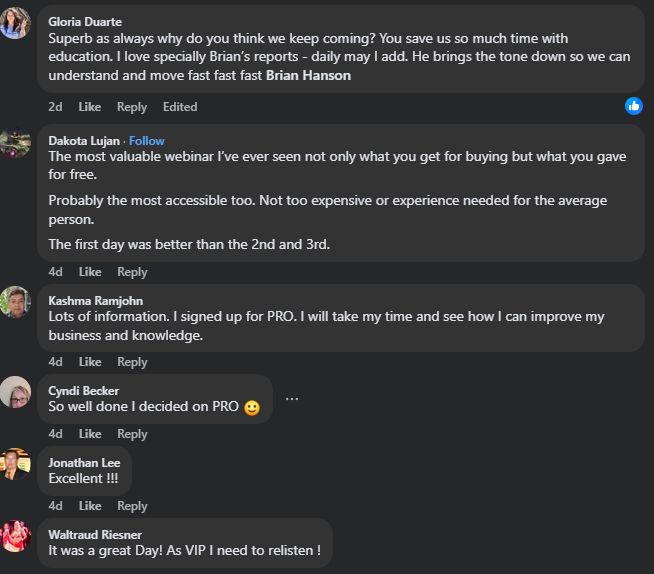Like Gloria Duarte's comment
654x574 pixels.
(x=90, y=107)
